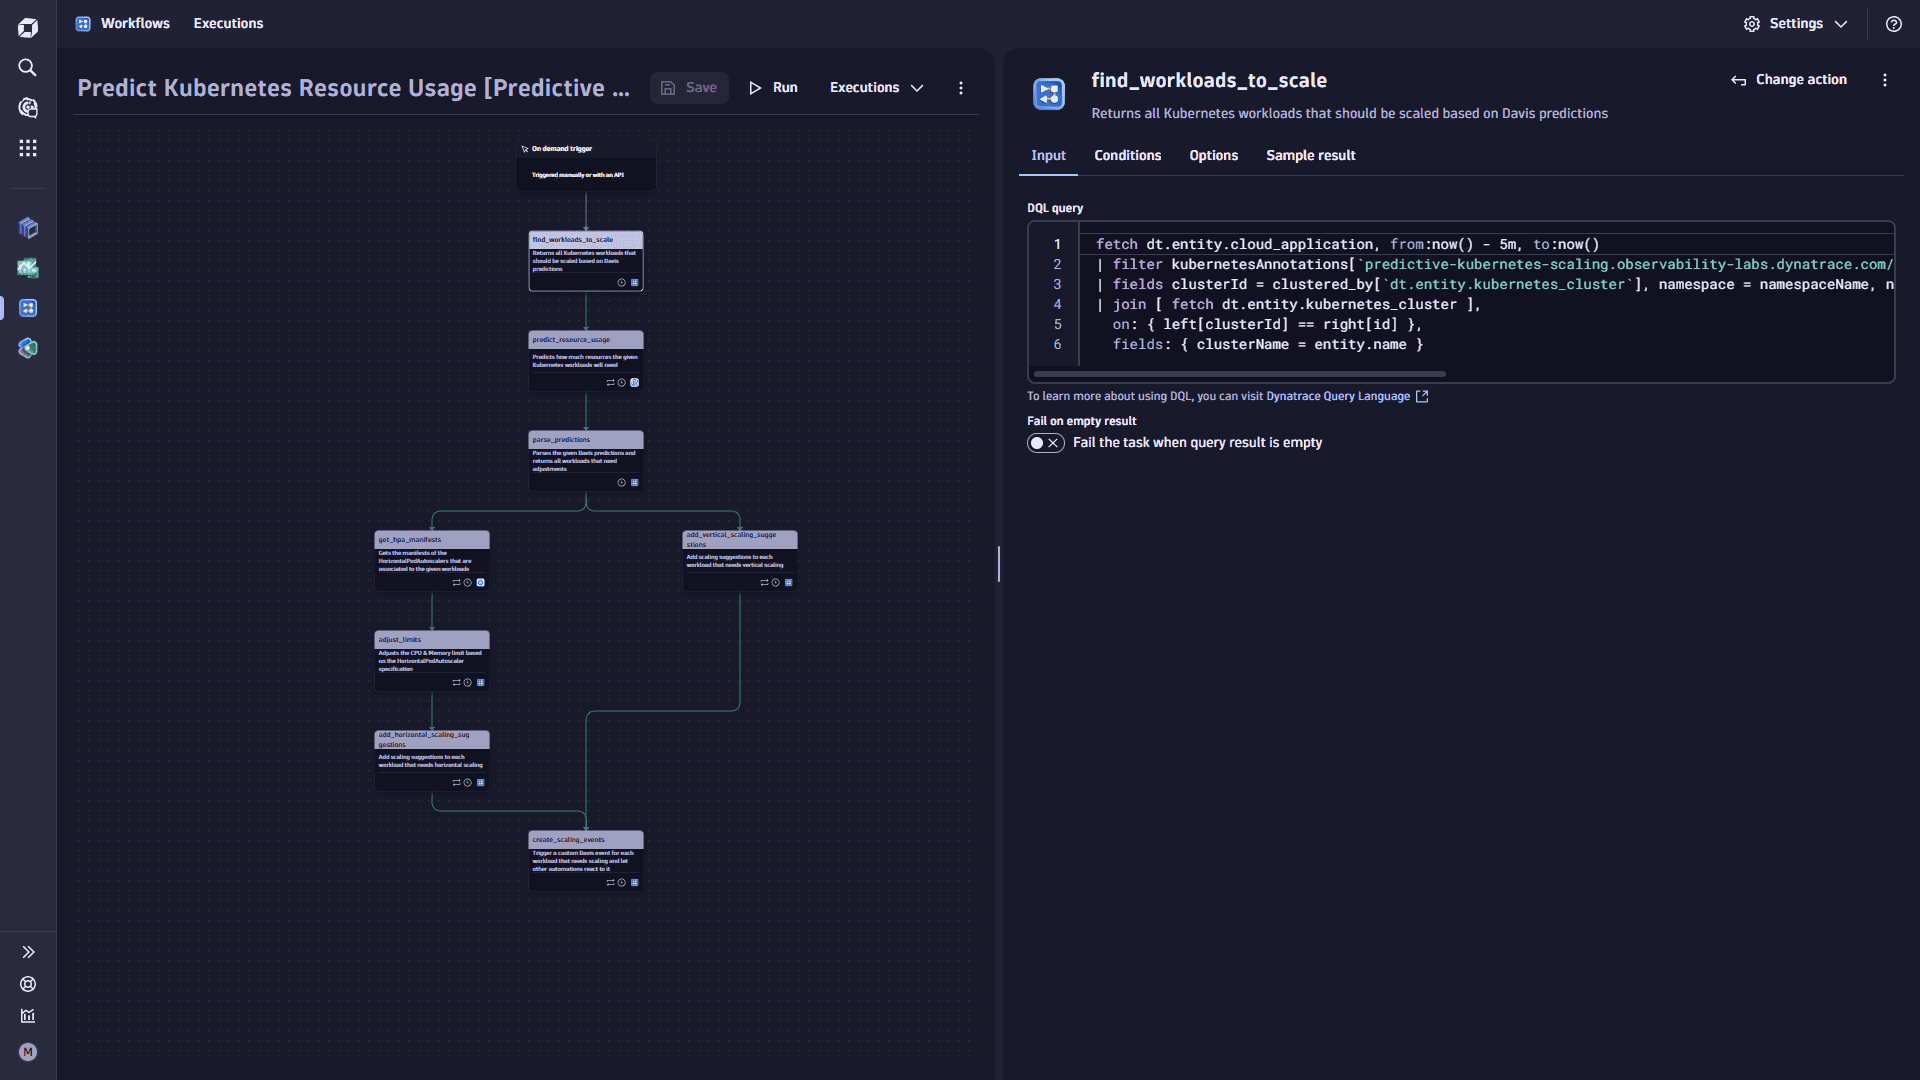Click action icon on create_scaling_events node
Viewport: 1920px width, 1080px height.
(634, 883)
